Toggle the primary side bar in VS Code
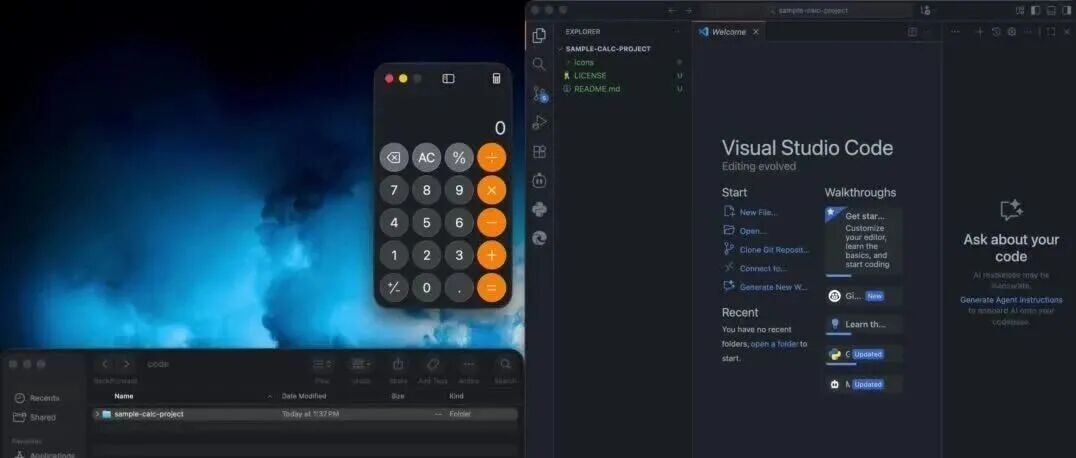Viewport: 1076px width, 458px height. click(1036, 10)
